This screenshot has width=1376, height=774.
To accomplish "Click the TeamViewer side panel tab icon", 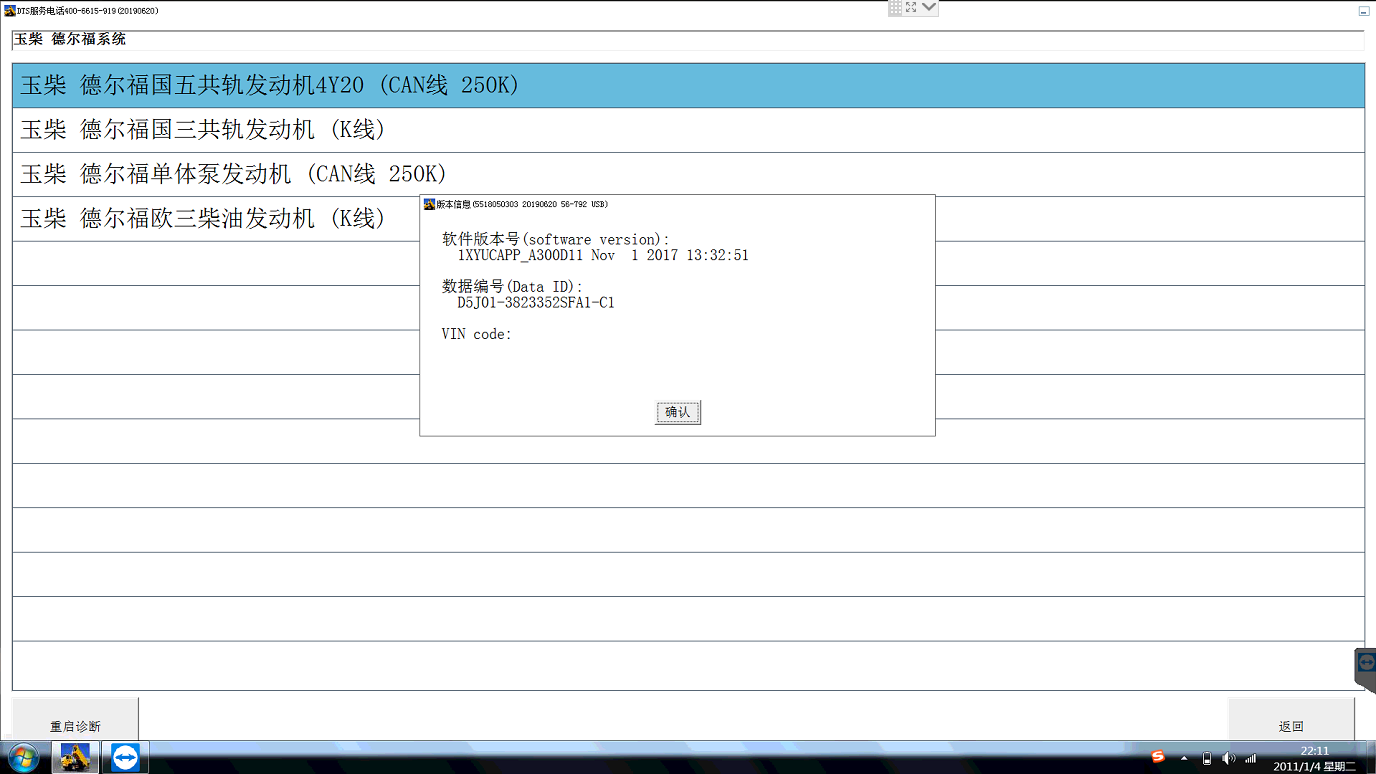I will click(x=1366, y=664).
